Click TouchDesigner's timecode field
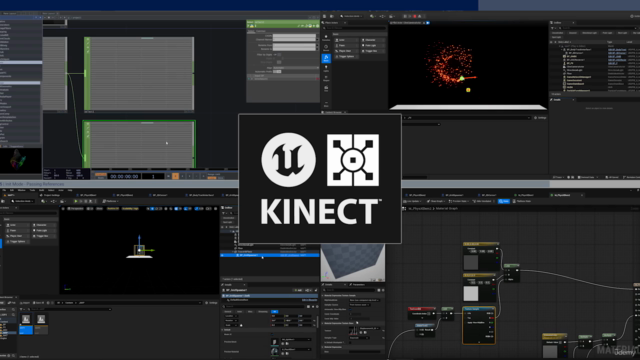This screenshot has height=360, width=640. (124, 176)
